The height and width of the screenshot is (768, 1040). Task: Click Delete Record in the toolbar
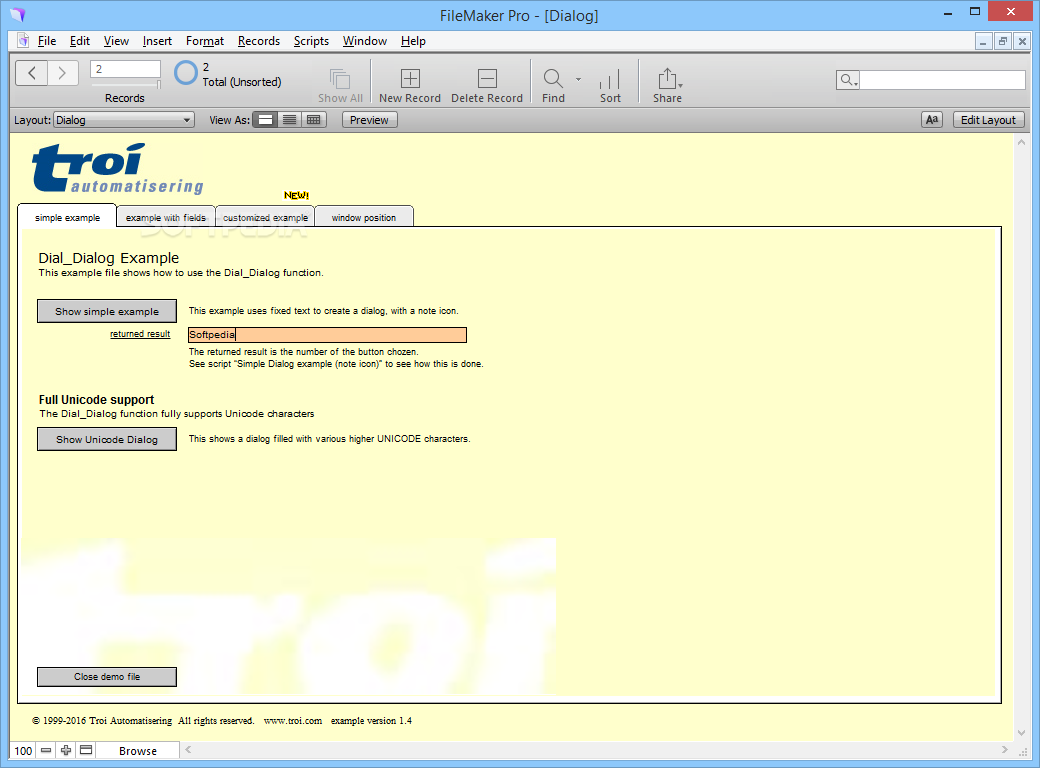[x=487, y=79]
